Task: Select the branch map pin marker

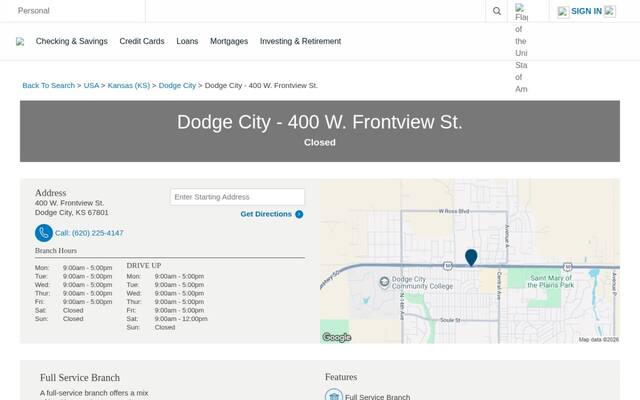Action: point(471,258)
